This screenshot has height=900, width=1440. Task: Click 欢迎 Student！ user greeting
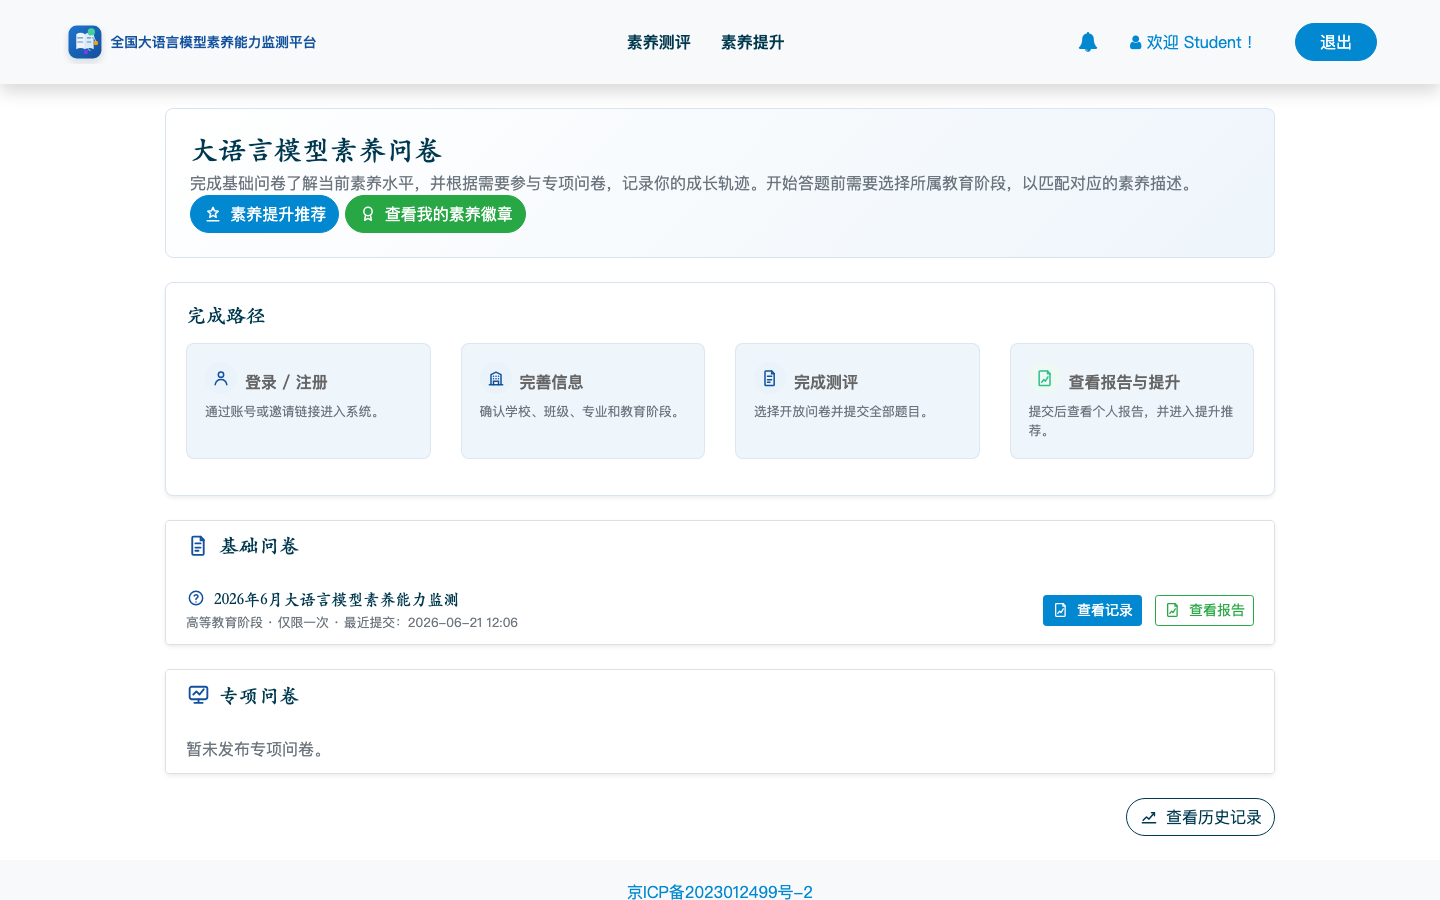click(x=1200, y=43)
